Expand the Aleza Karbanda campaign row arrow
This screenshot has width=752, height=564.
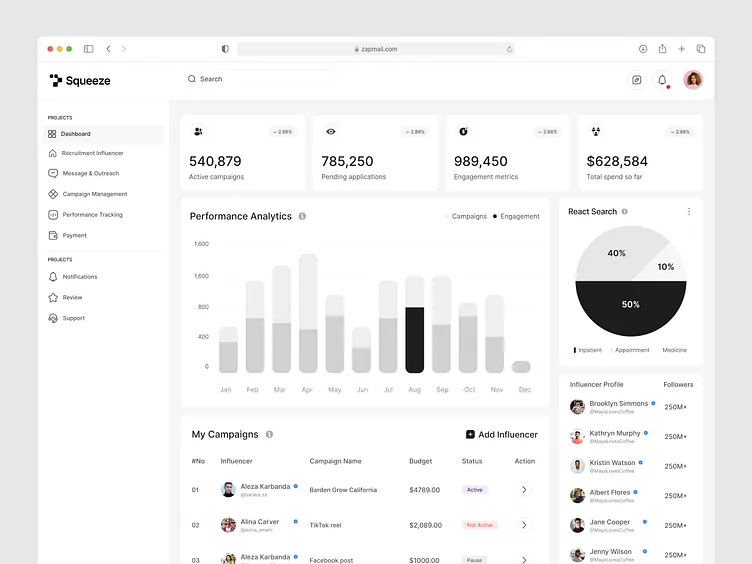pyautogui.click(x=524, y=490)
